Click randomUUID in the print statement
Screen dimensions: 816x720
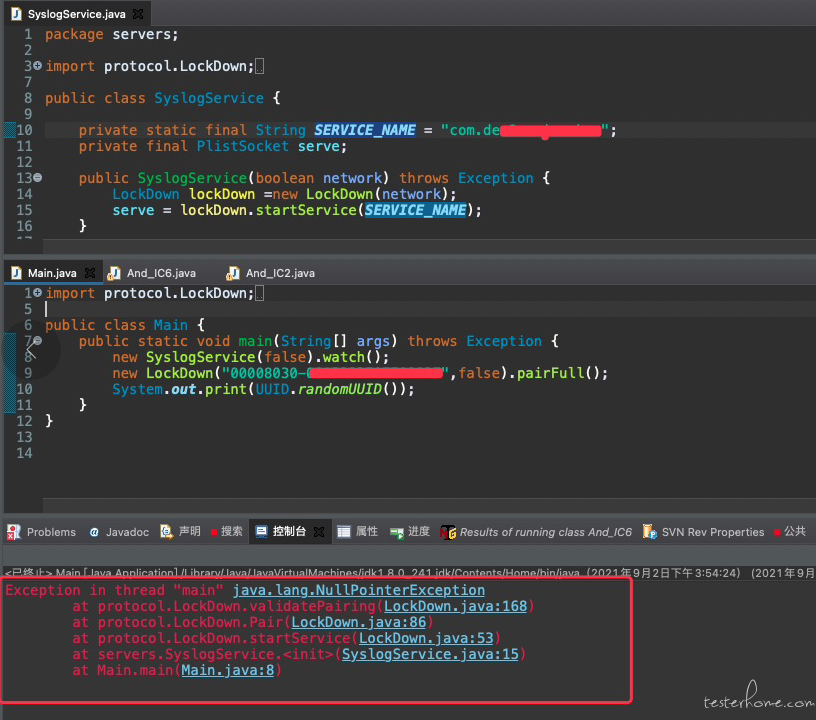point(340,389)
